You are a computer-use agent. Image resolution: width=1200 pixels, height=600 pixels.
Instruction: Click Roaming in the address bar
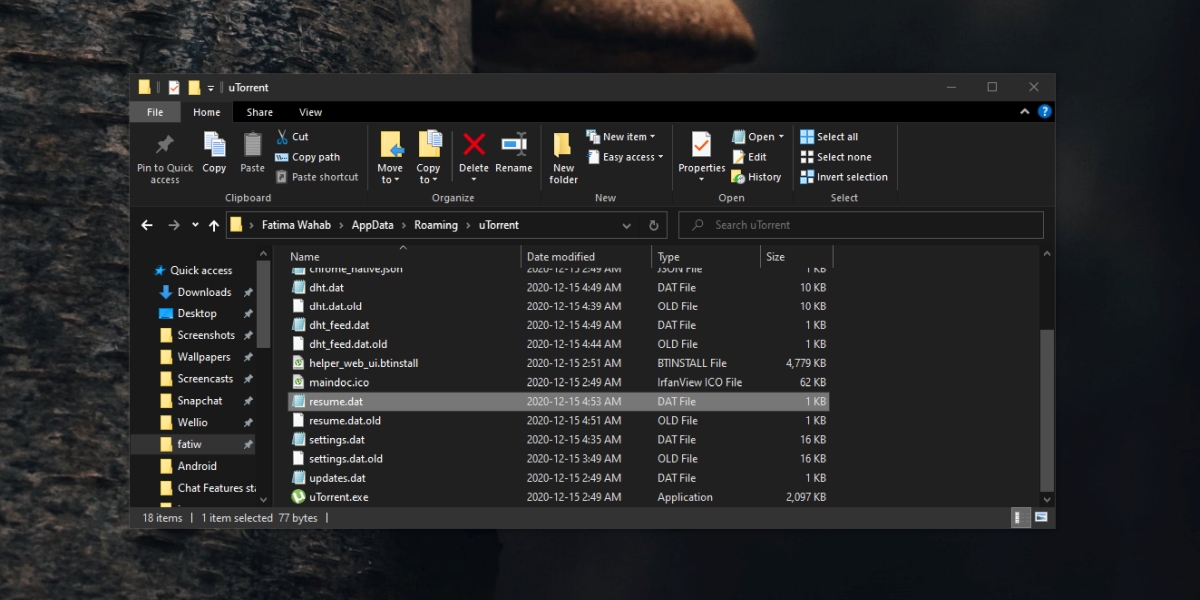click(436, 225)
